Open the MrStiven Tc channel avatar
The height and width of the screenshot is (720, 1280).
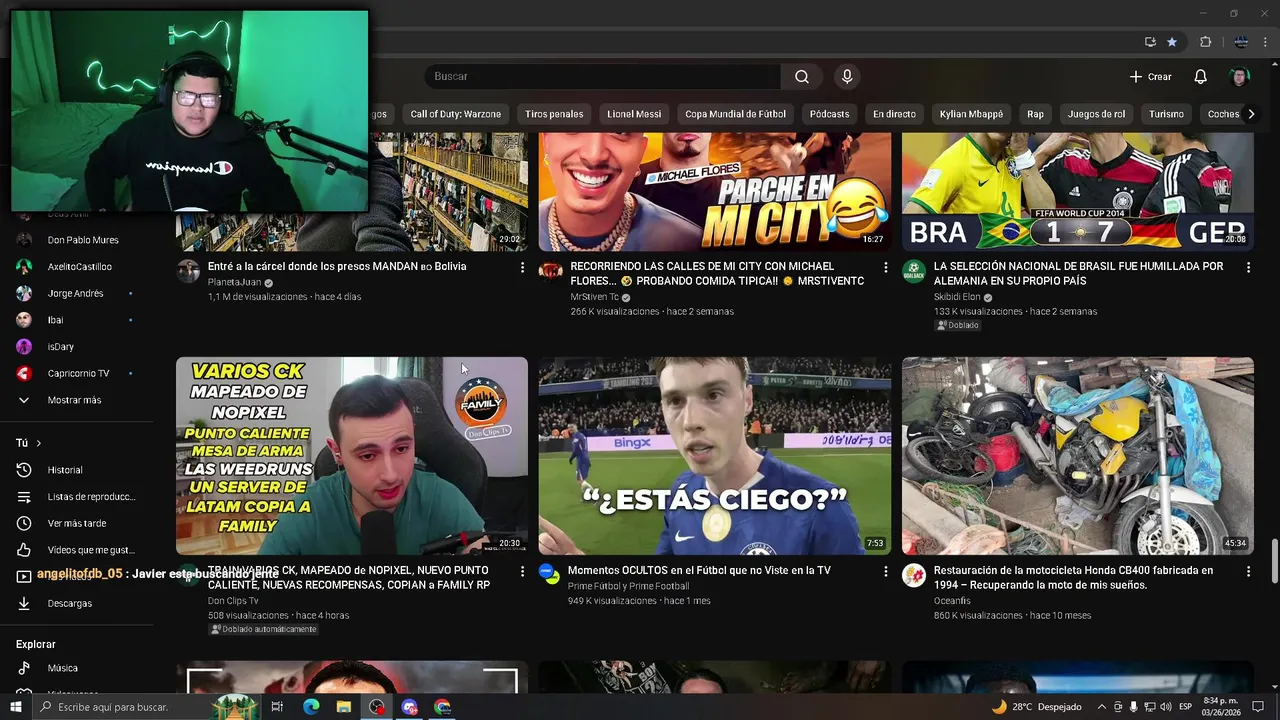(551, 271)
